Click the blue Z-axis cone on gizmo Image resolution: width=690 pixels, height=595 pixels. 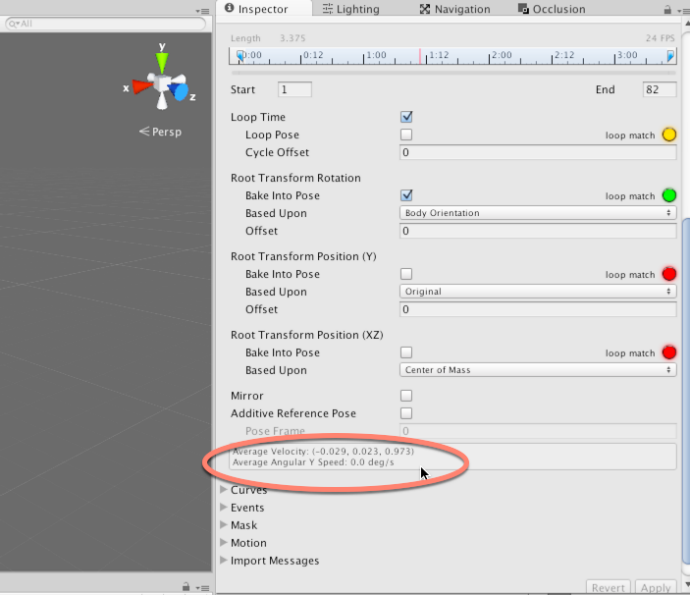(181, 93)
